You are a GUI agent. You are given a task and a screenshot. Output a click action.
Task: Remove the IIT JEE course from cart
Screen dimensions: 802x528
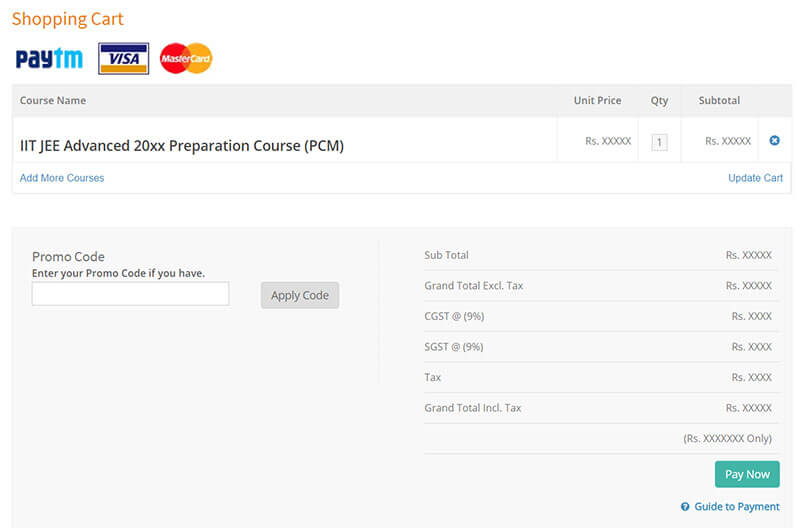click(x=774, y=141)
